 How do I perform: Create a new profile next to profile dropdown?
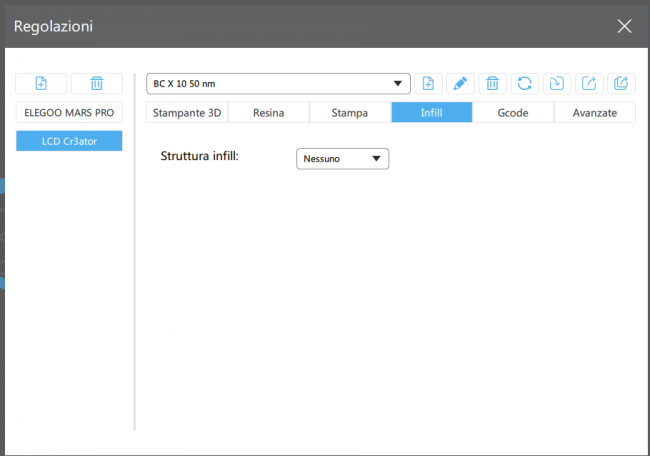pos(428,84)
